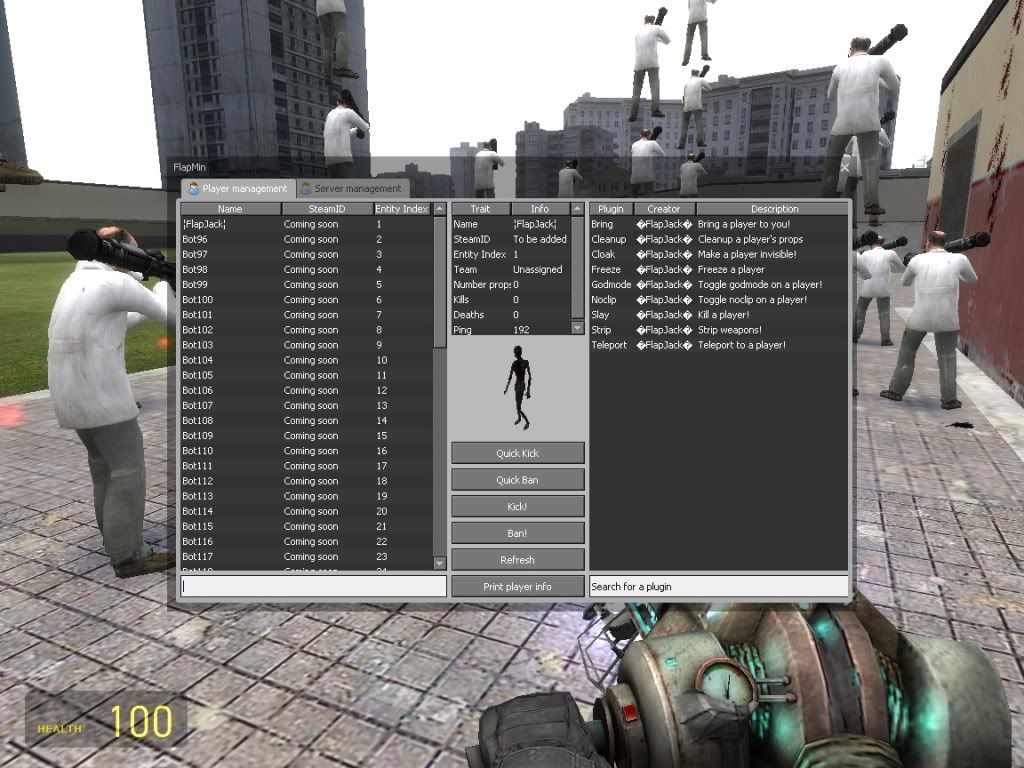
Task: Select player Bot117
Action: pos(306,556)
